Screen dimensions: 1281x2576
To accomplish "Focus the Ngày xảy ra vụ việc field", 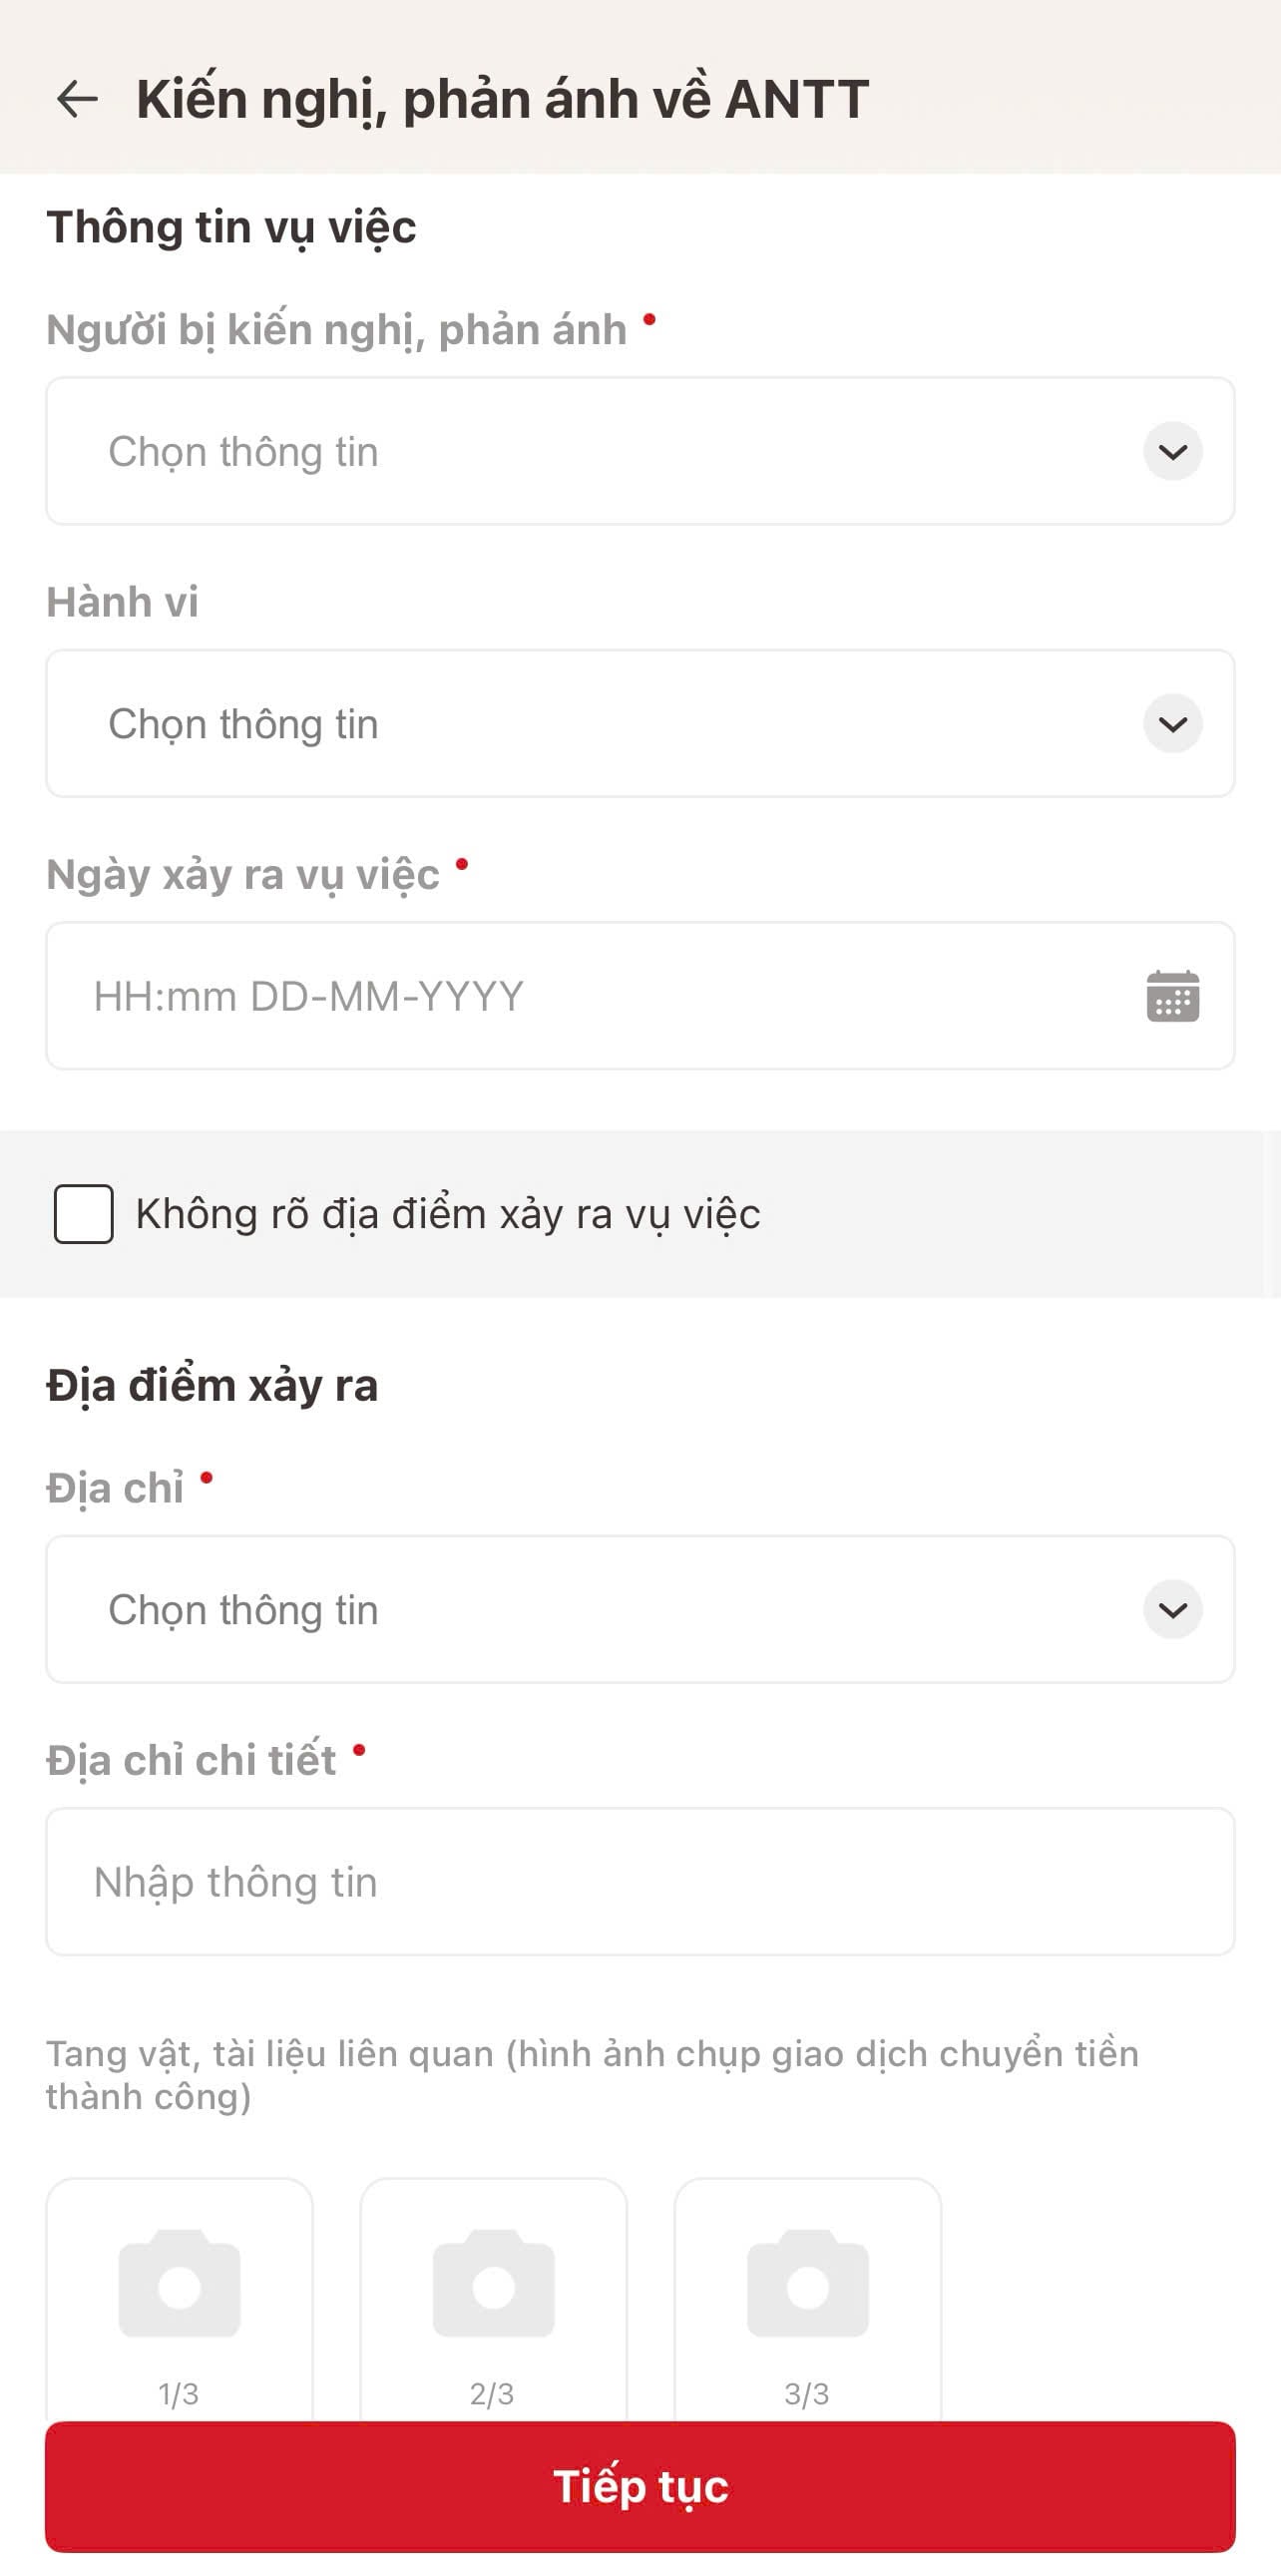I will click(x=640, y=996).
